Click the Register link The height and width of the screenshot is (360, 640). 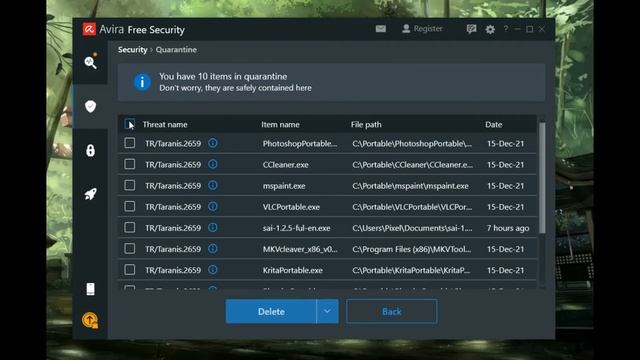click(422, 29)
